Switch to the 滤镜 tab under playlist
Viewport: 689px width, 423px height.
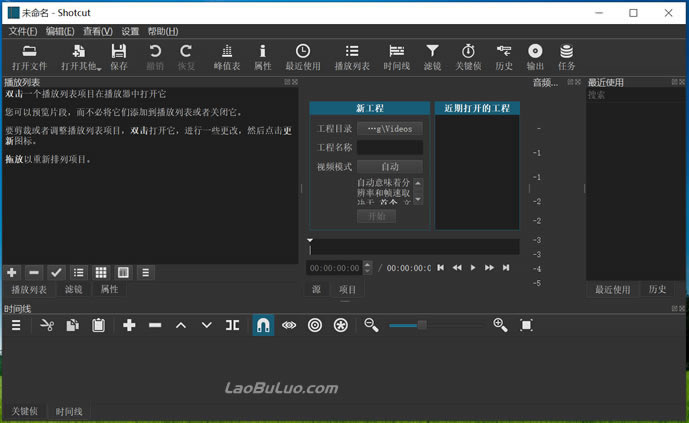tap(73, 289)
